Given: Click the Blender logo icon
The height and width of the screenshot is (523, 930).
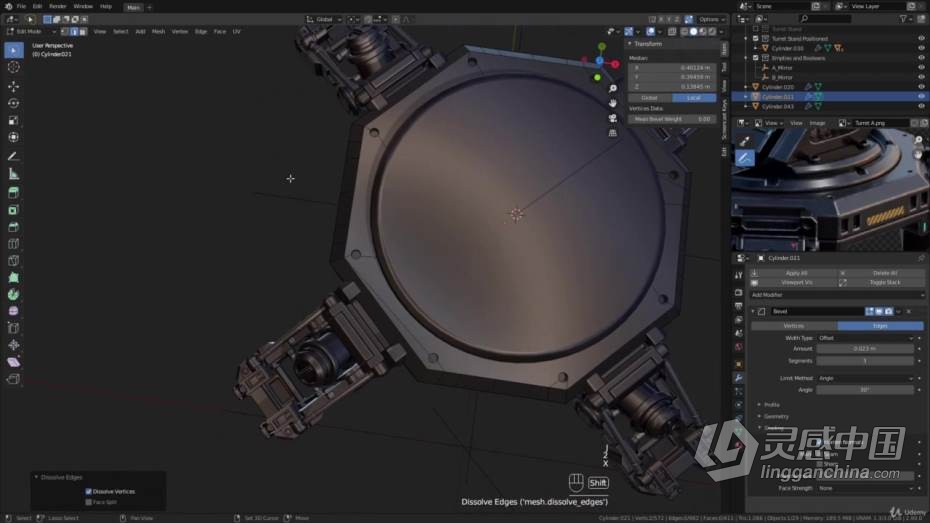Looking at the screenshot, I should (8, 7).
